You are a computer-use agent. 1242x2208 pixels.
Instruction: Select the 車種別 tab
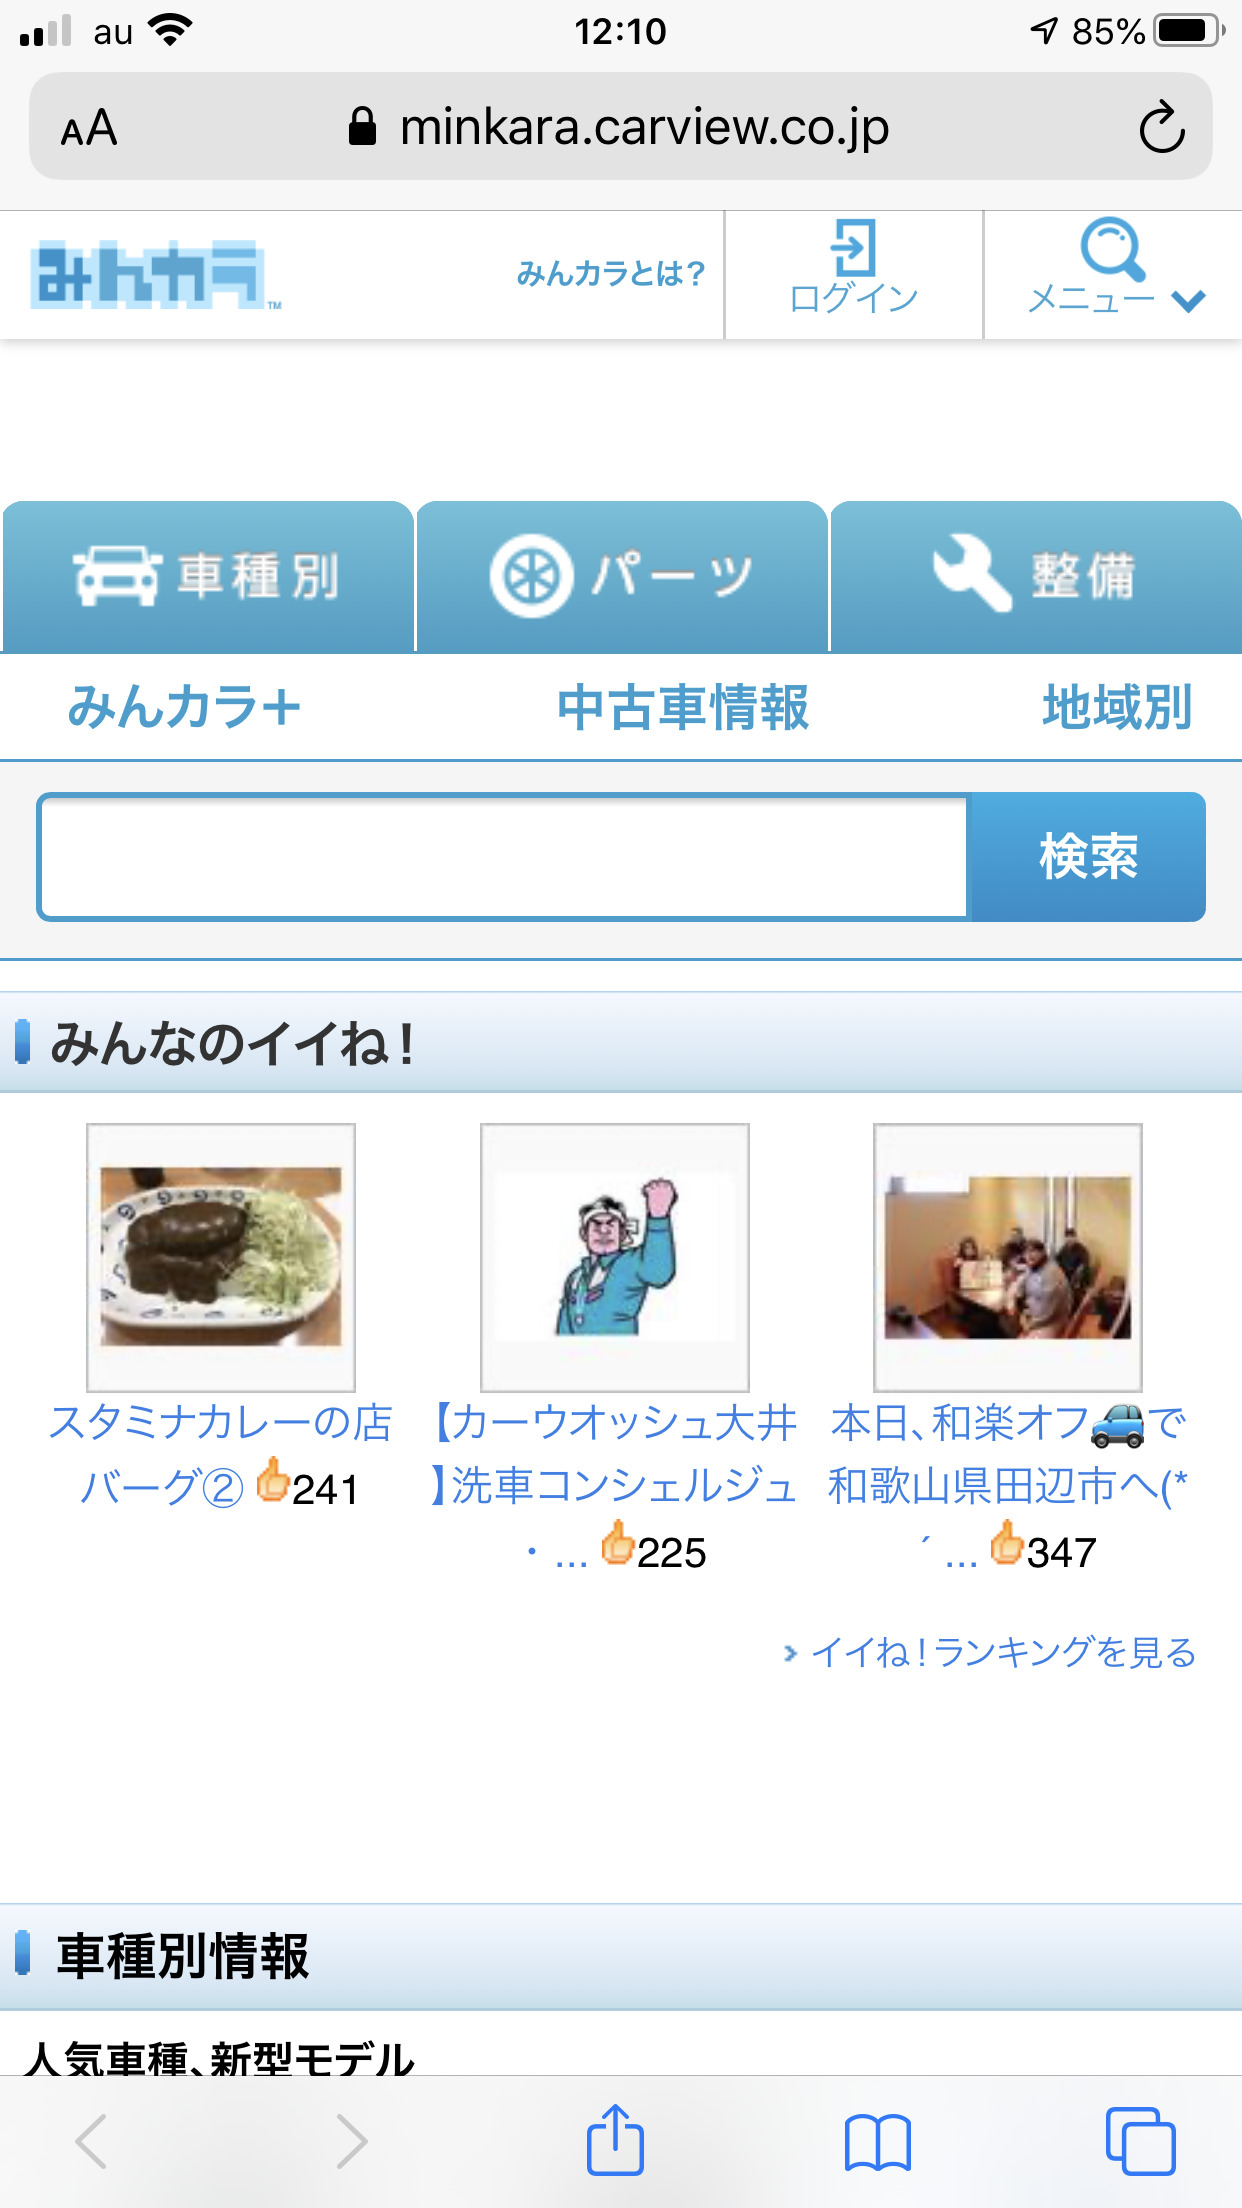tap(208, 577)
